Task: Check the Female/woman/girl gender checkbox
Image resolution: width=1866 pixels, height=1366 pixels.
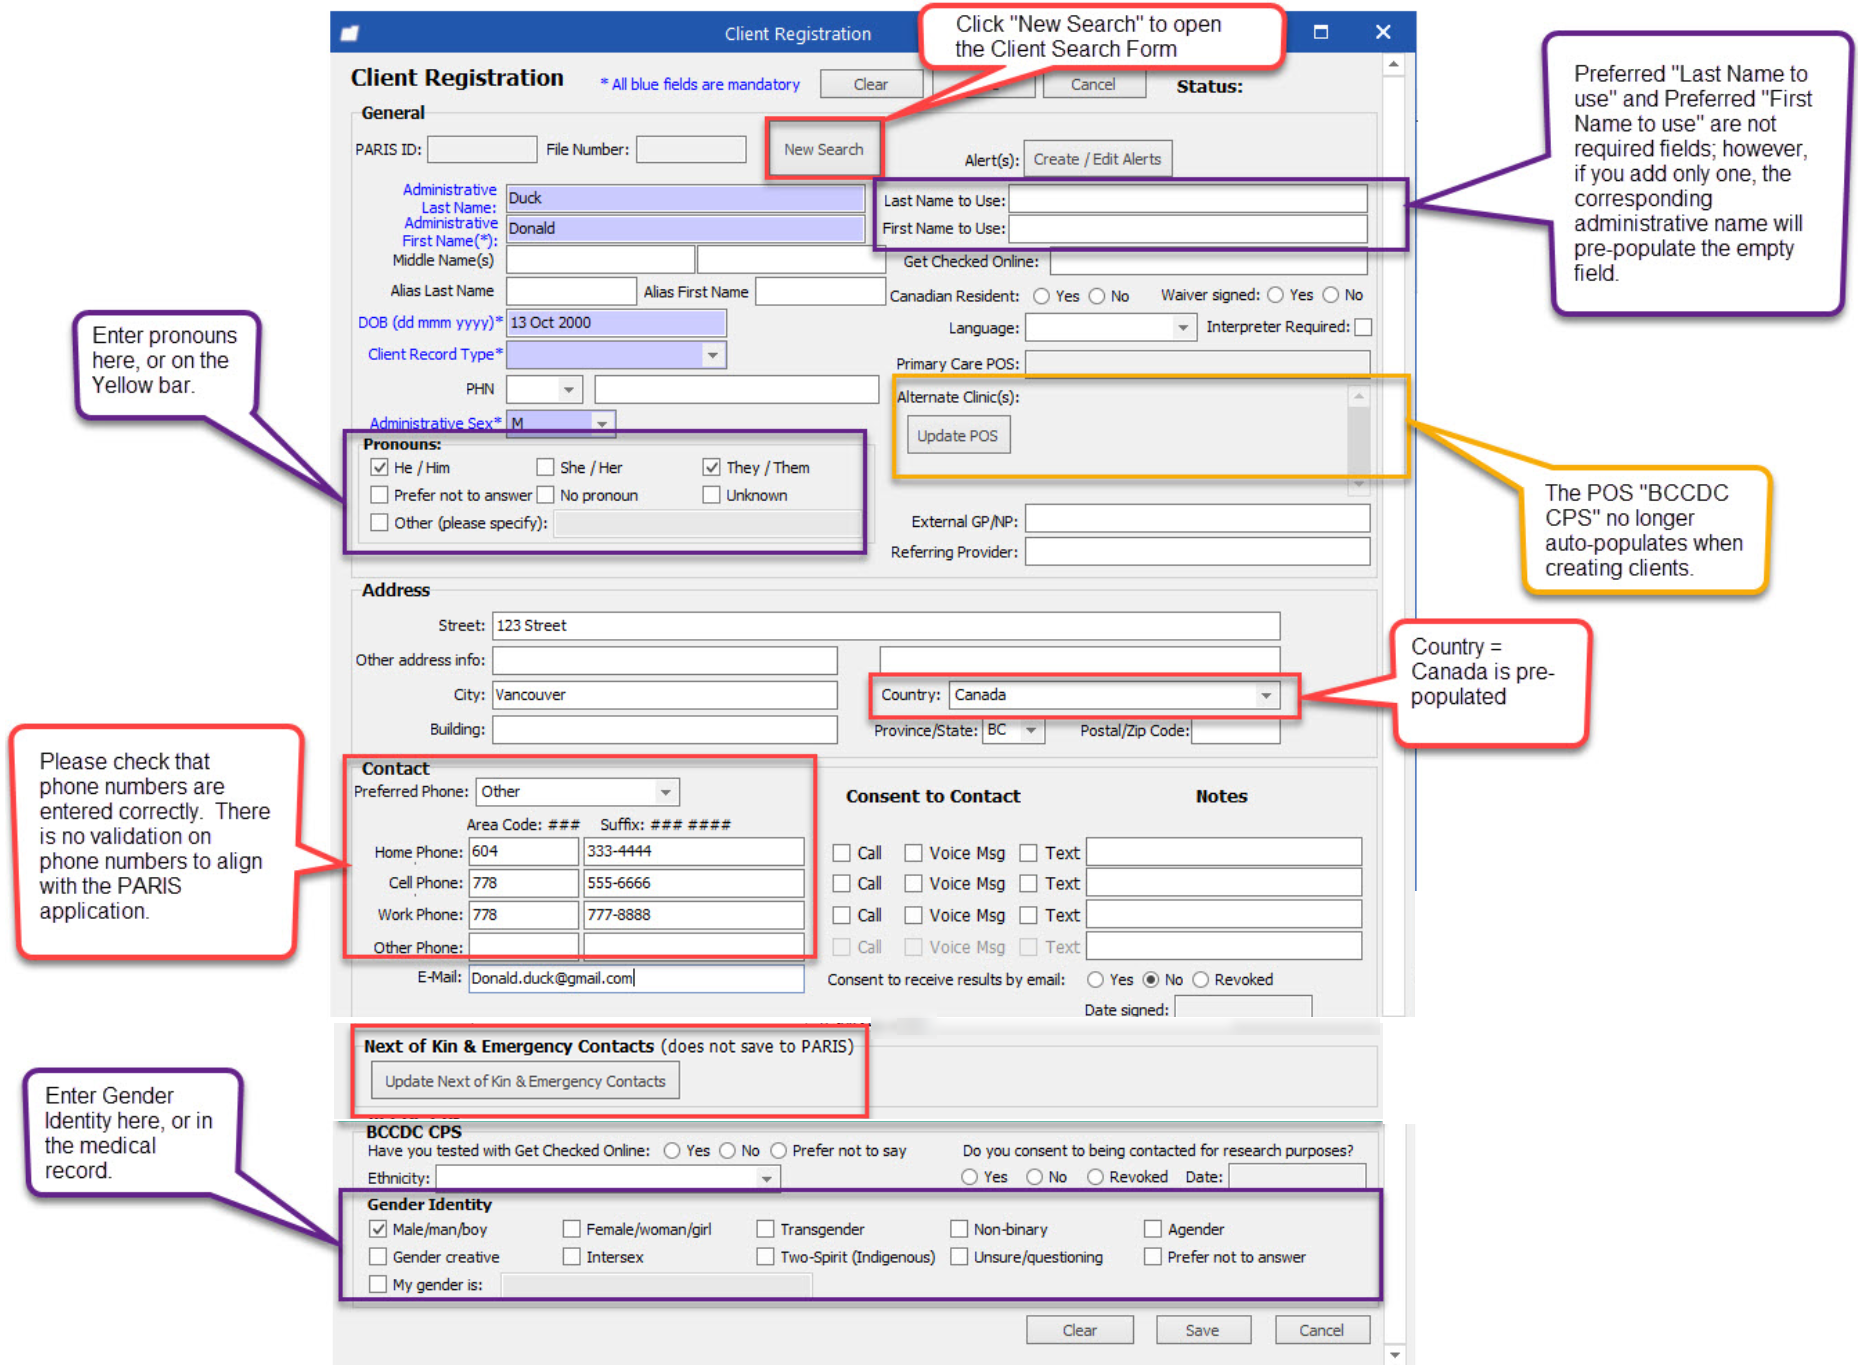Action: click(572, 1229)
